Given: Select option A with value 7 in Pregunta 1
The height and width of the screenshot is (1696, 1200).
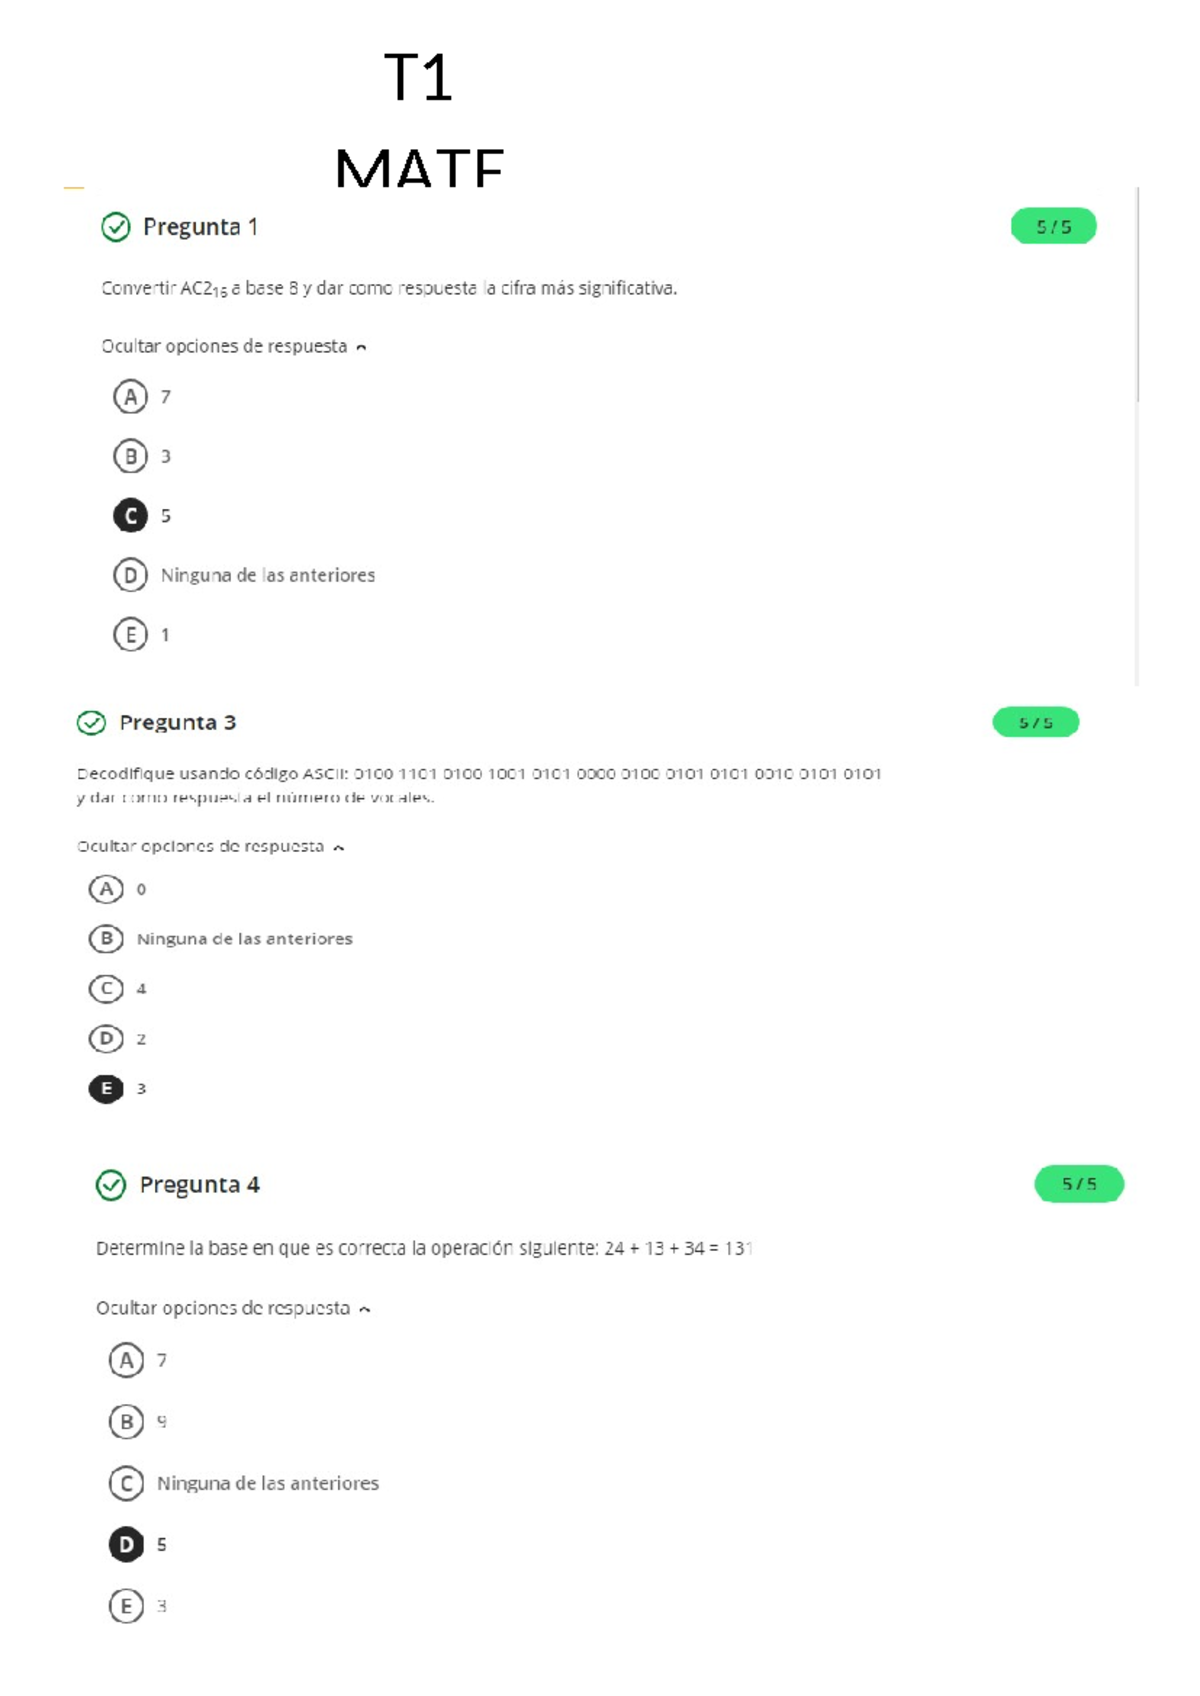Looking at the screenshot, I should pos(130,397).
